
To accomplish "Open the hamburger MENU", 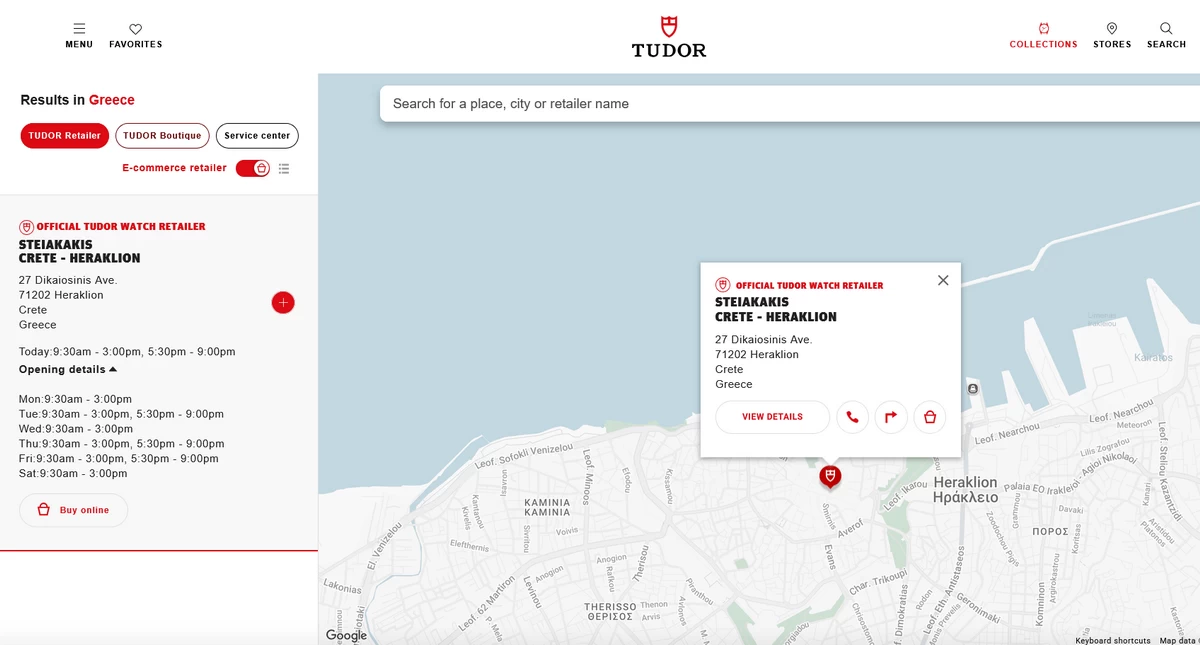I will click(x=79, y=35).
